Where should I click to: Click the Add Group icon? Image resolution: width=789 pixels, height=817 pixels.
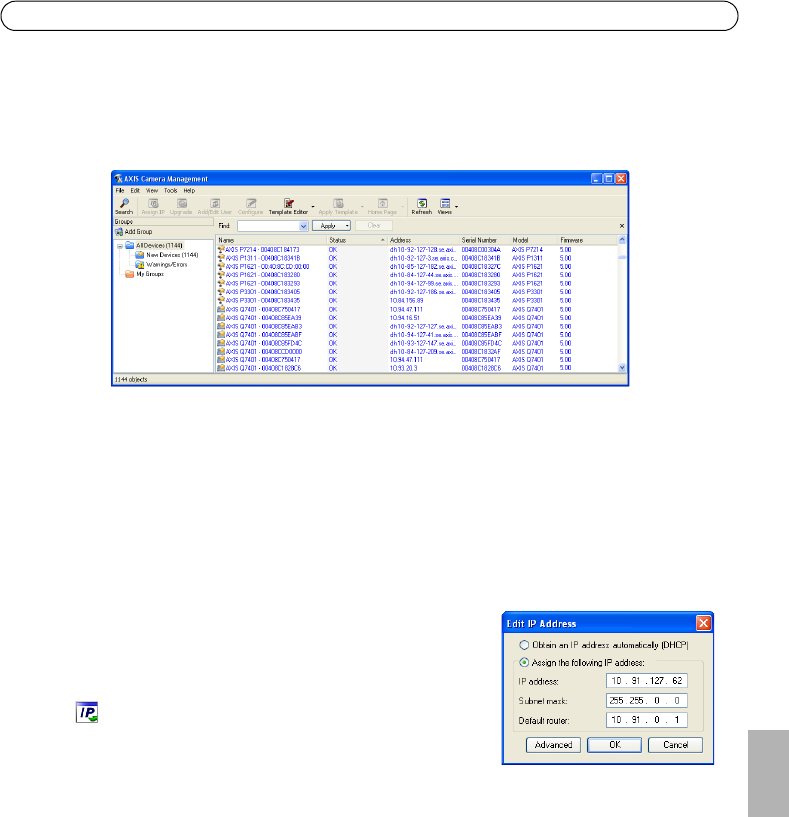tap(119, 232)
